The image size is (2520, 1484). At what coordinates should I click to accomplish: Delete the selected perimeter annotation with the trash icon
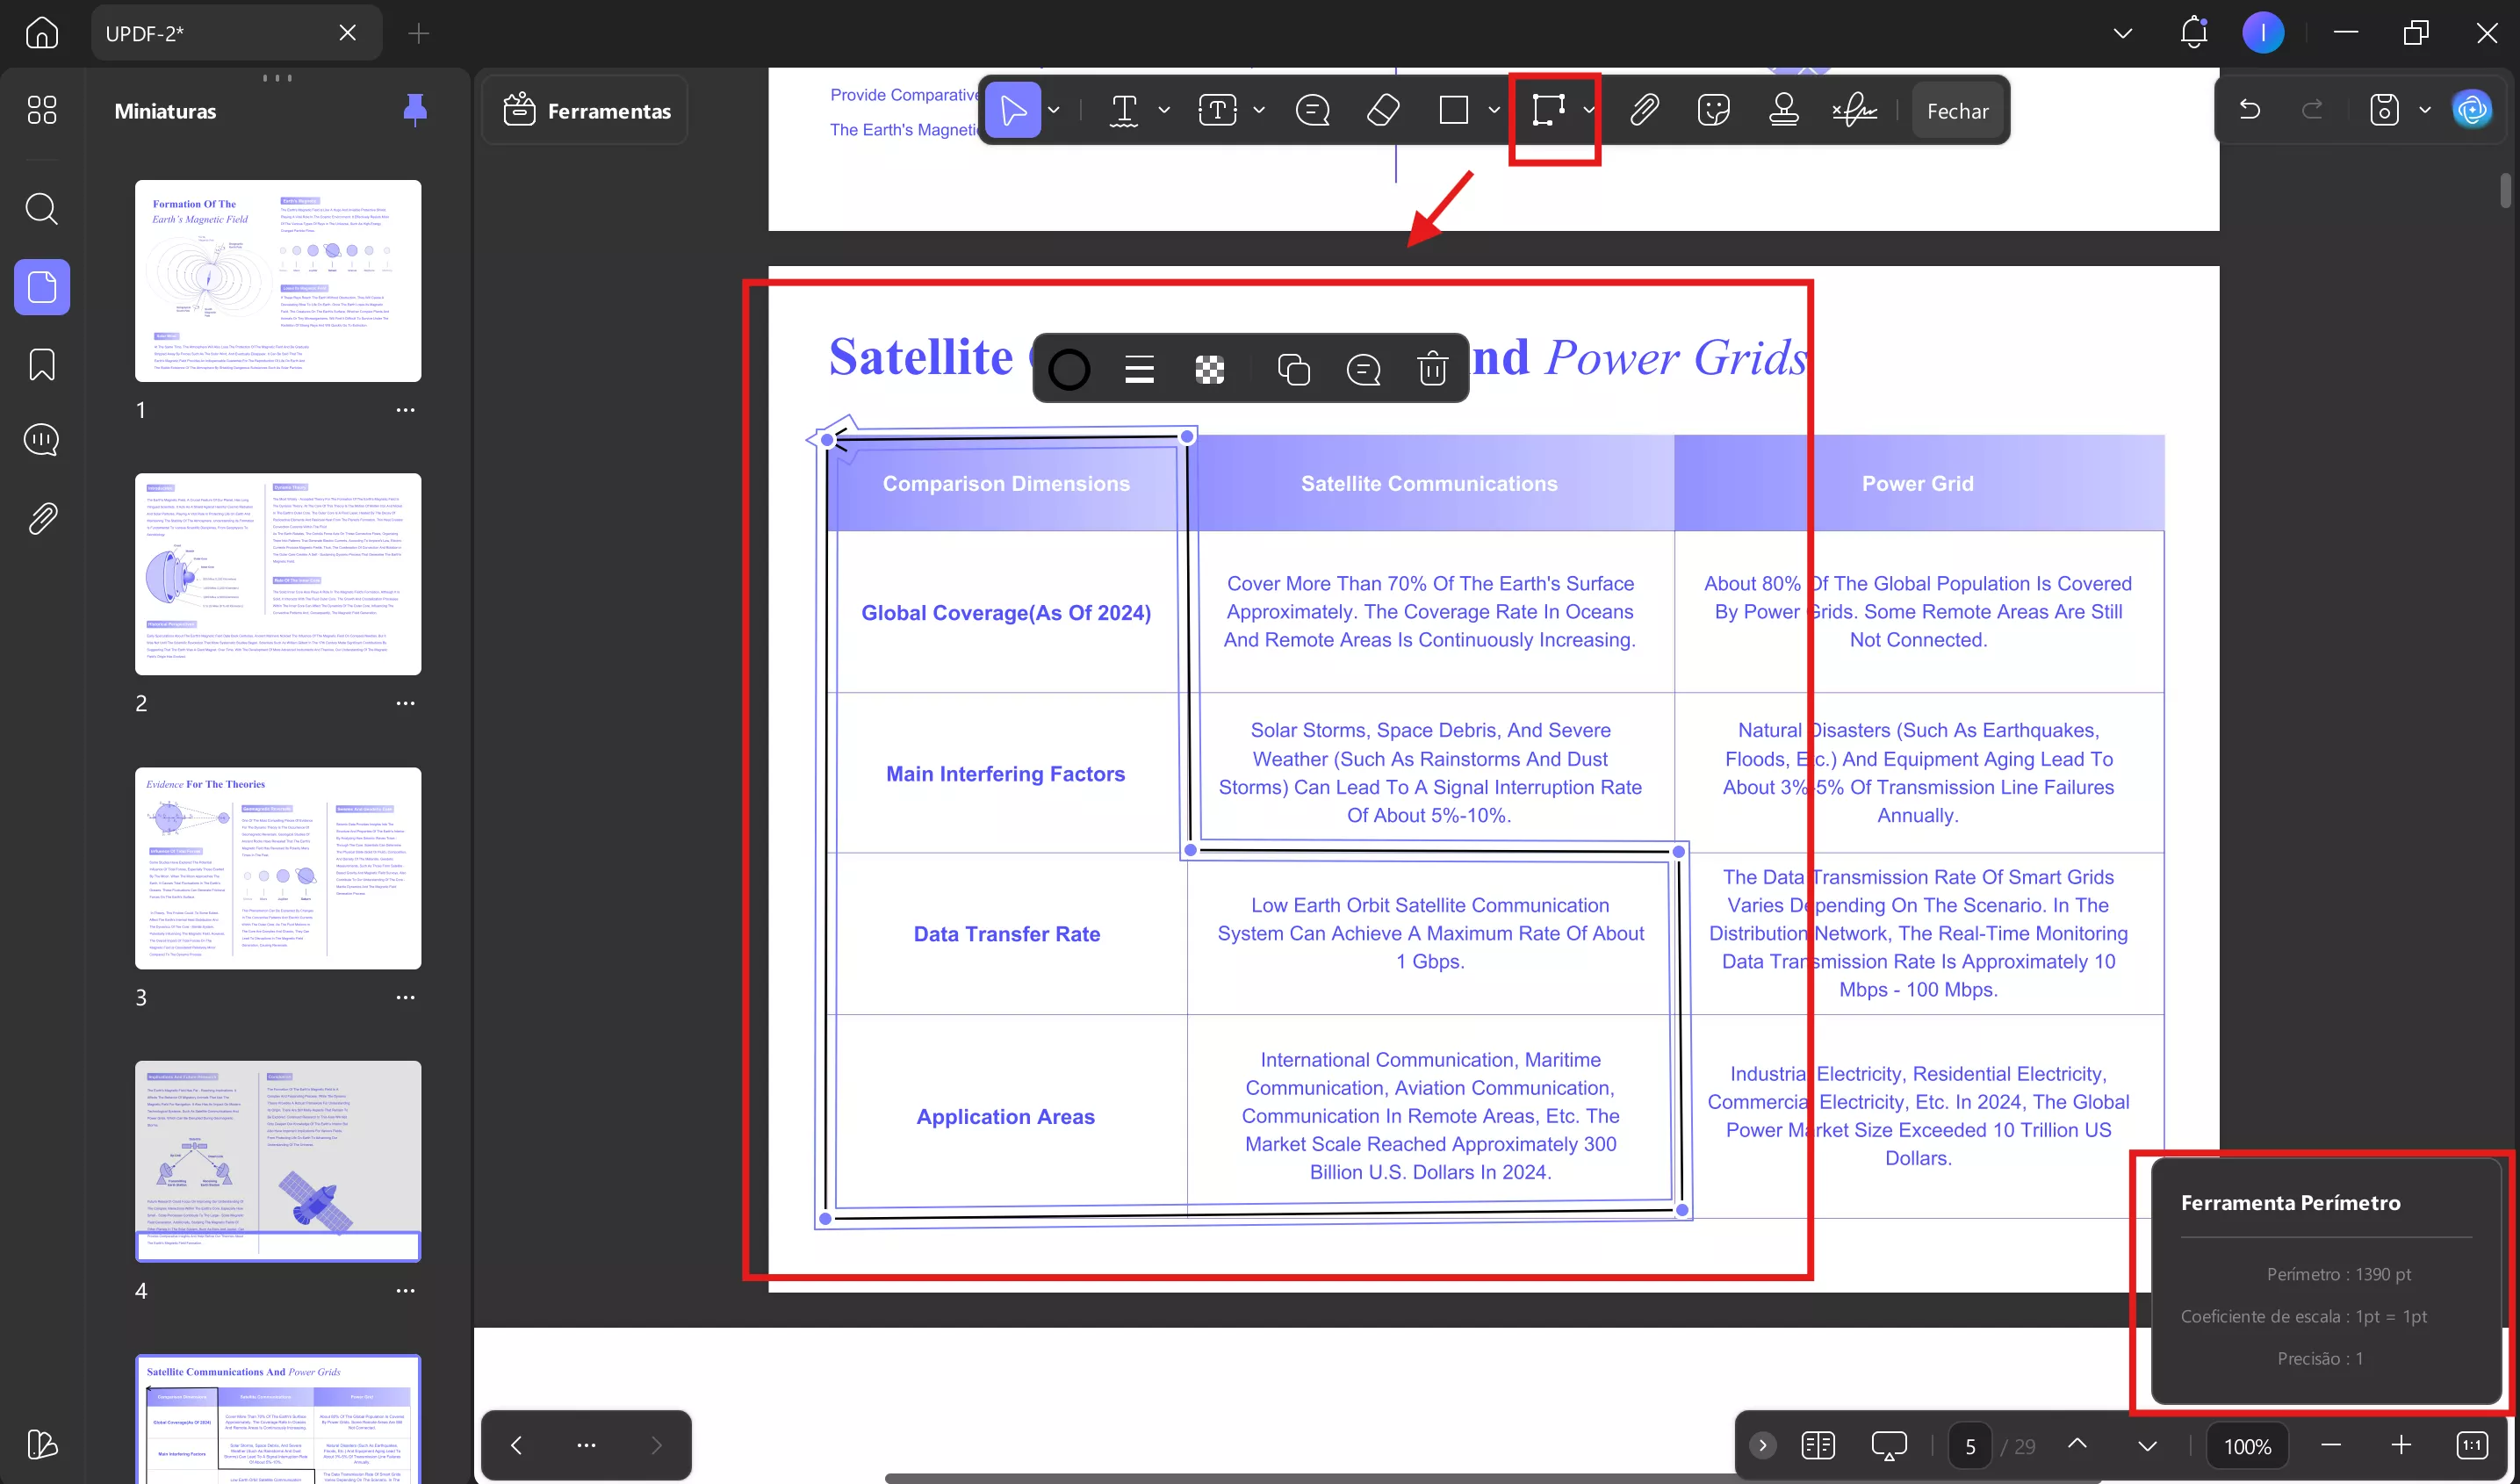tap(1432, 370)
